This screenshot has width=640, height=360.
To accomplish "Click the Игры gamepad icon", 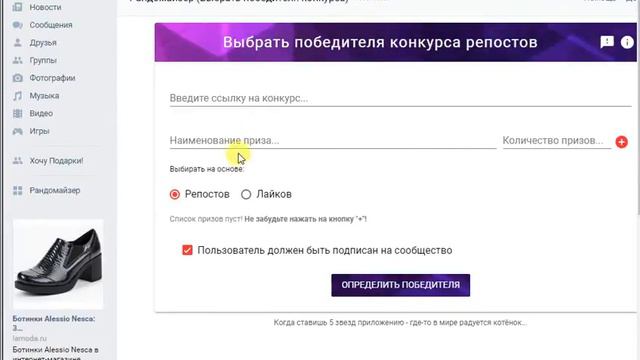I will [x=18, y=131].
